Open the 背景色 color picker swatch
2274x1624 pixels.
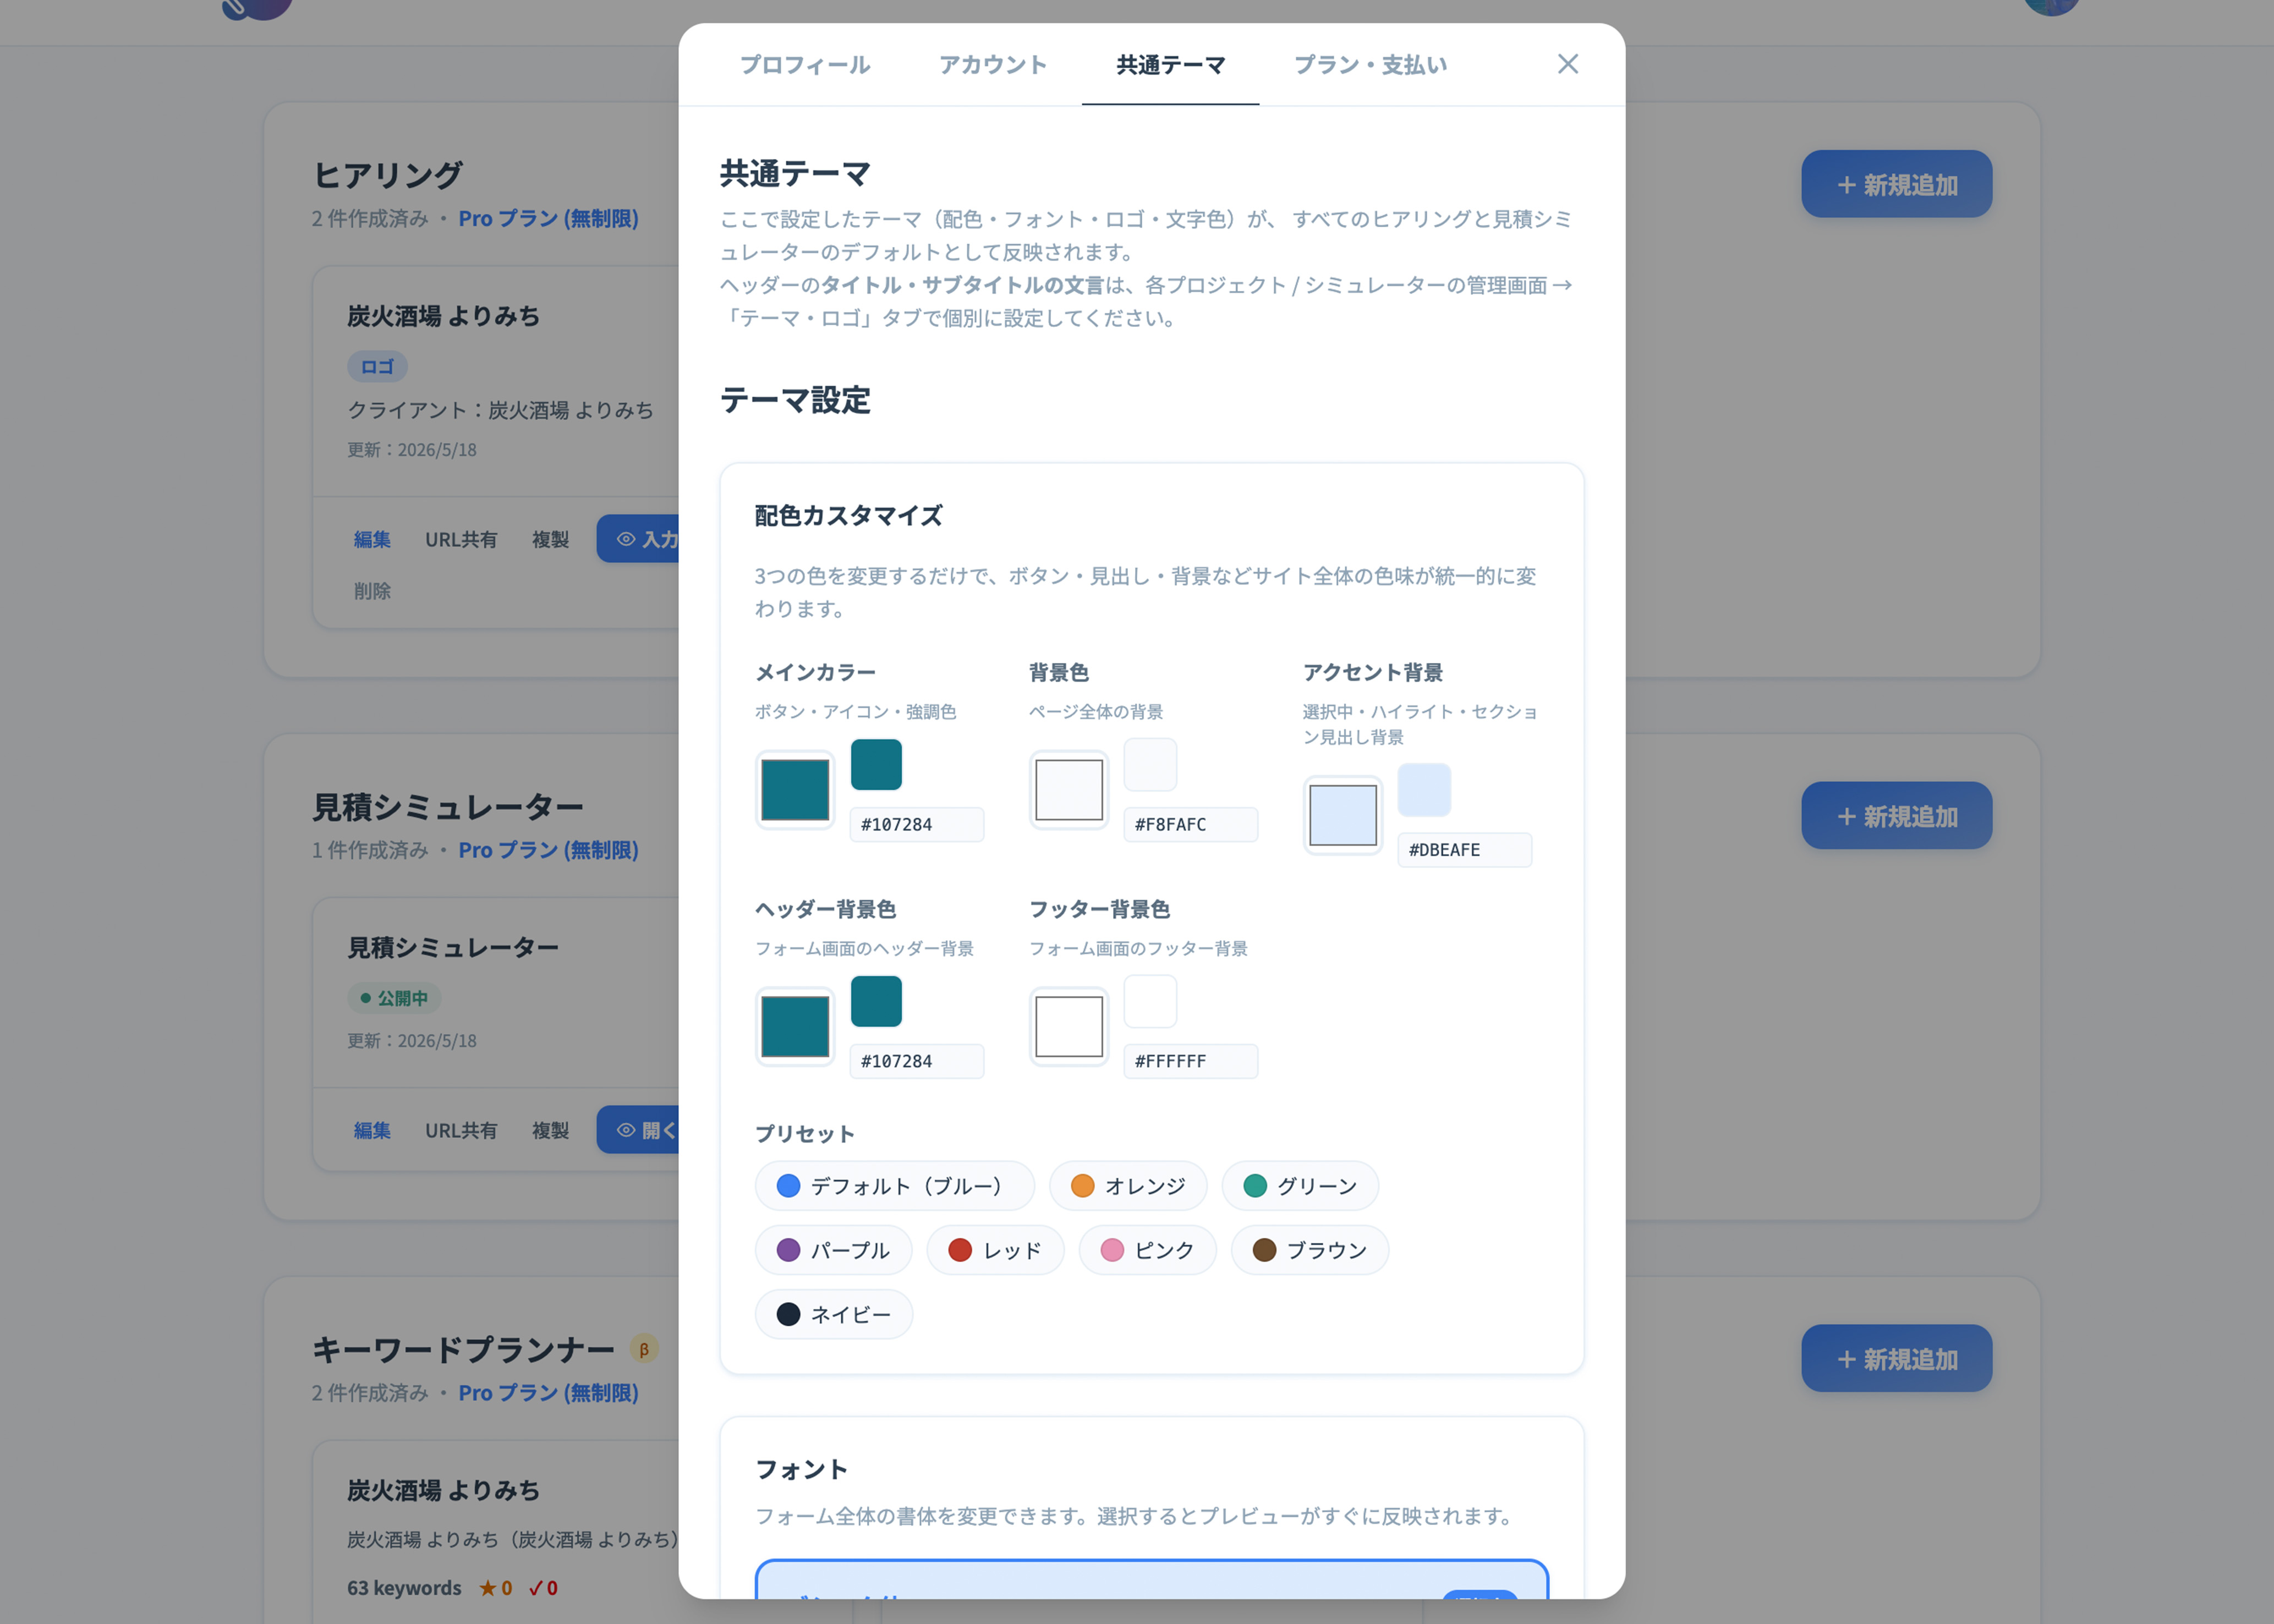[x=1068, y=790]
